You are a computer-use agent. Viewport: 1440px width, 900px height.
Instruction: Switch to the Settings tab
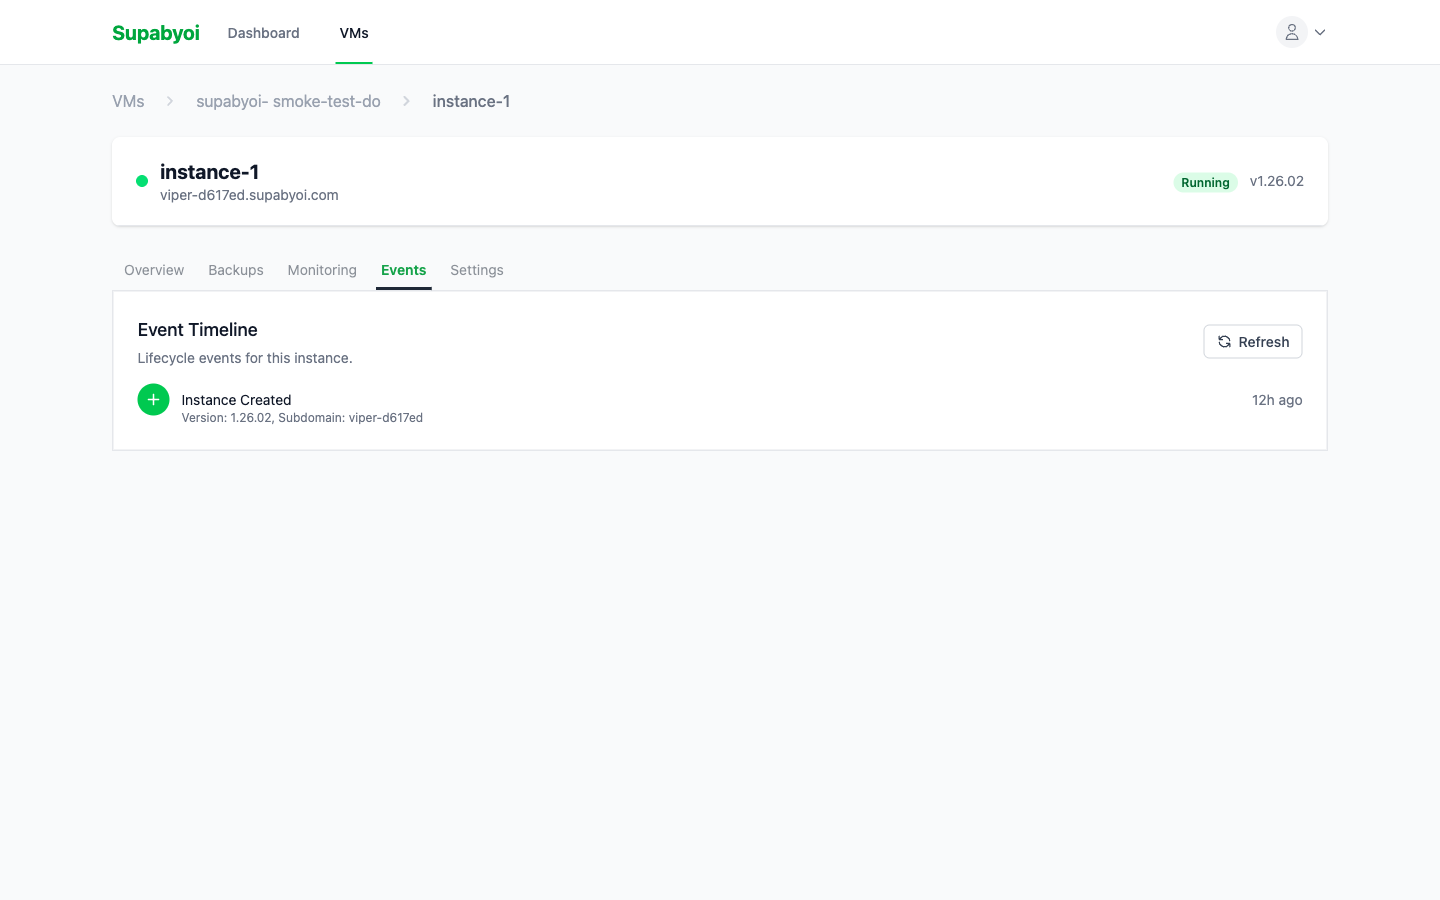476,270
